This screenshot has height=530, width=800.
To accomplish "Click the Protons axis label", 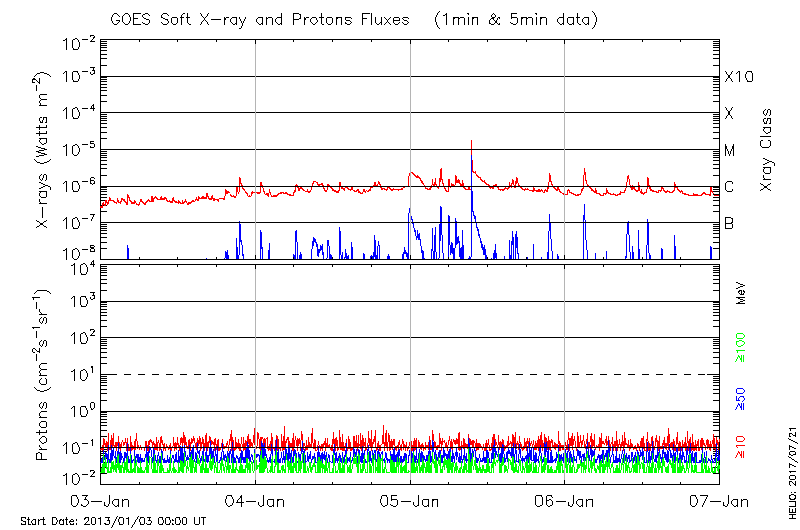I will (45, 375).
